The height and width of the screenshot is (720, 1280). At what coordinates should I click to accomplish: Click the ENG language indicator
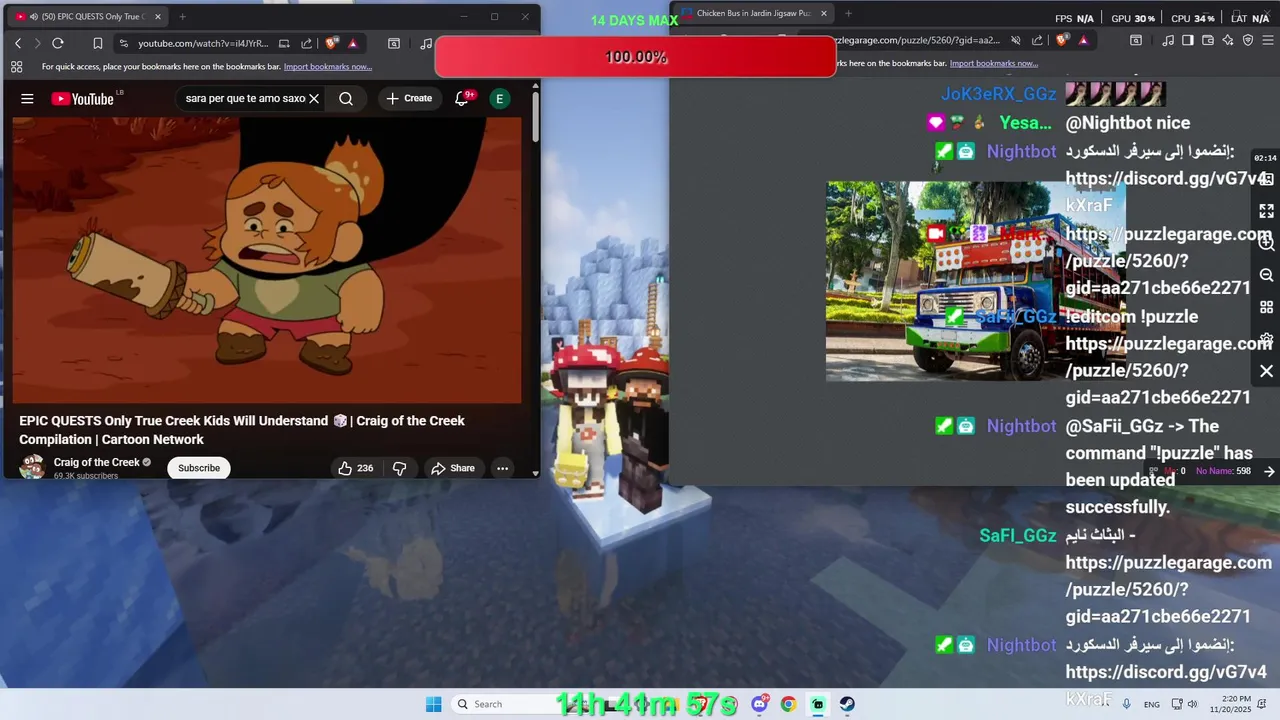1152,704
